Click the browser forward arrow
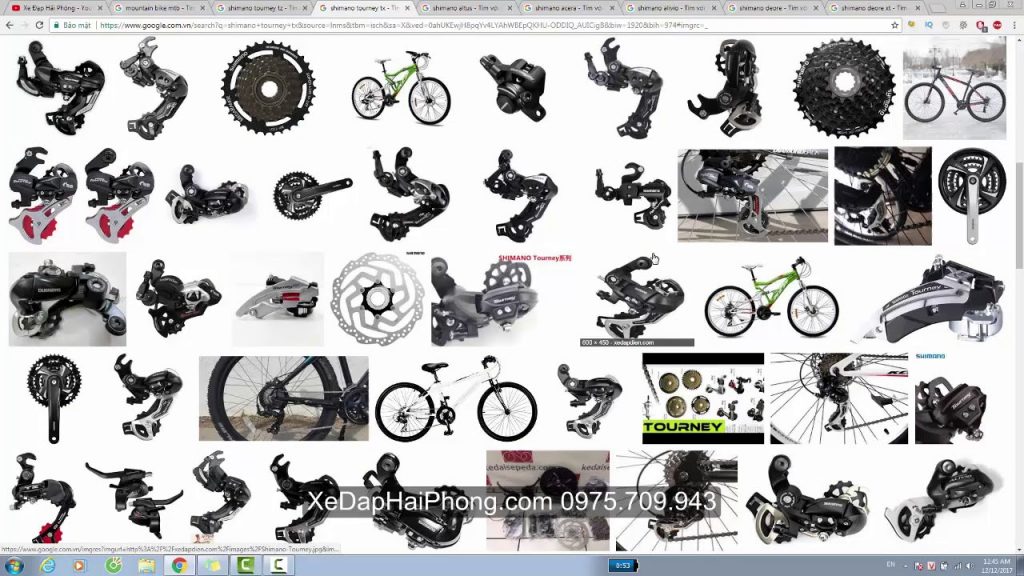 point(24,25)
